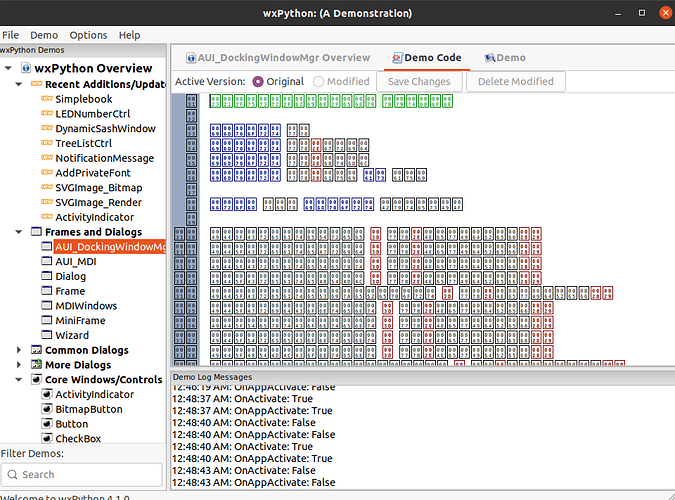Click the Delete Modified button

[x=516, y=81]
